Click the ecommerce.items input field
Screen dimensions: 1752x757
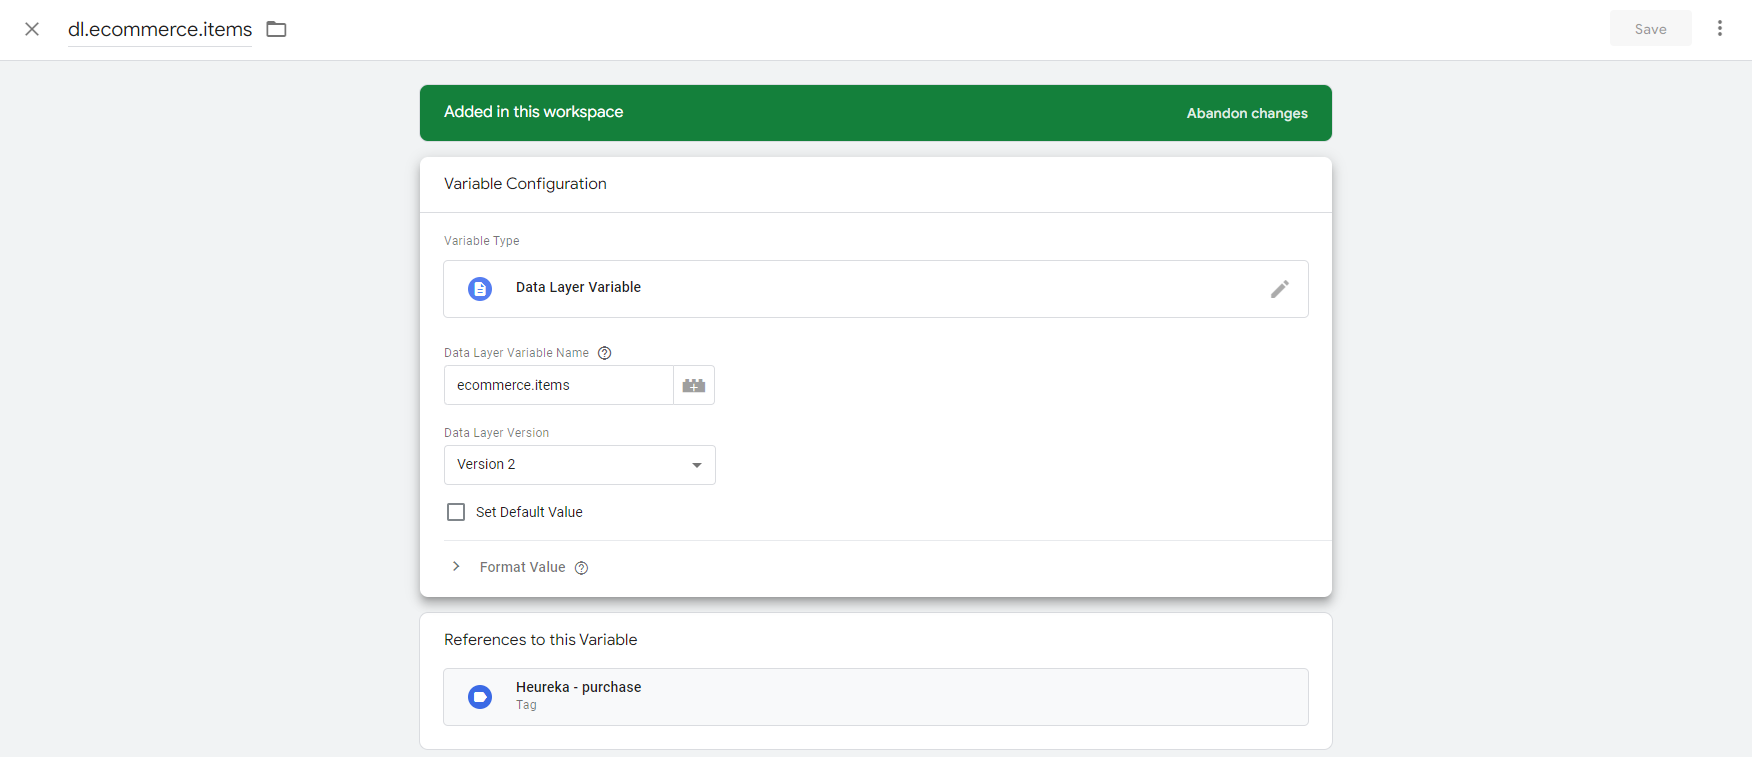click(559, 385)
